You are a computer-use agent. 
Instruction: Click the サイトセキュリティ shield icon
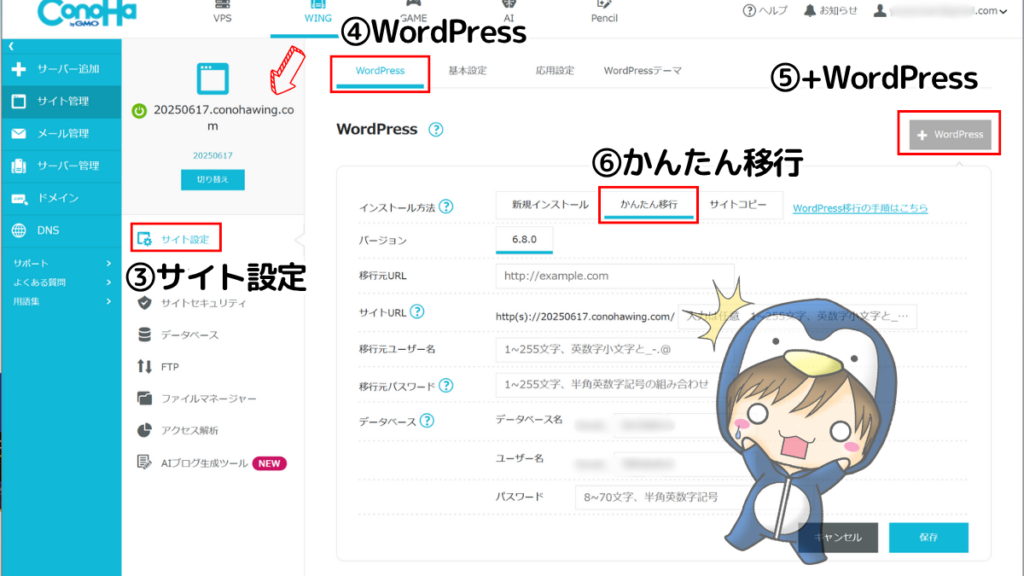coord(144,303)
